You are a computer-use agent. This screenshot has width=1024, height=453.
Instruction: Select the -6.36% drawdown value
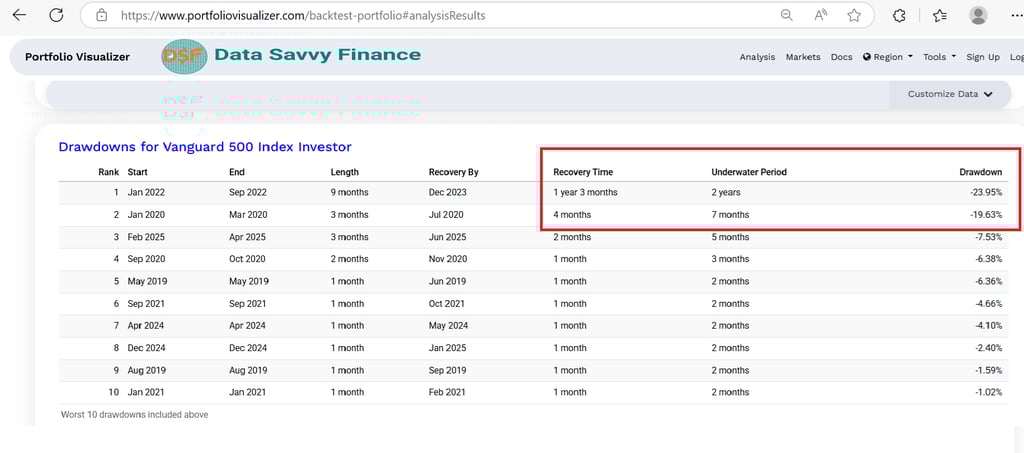(x=988, y=281)
